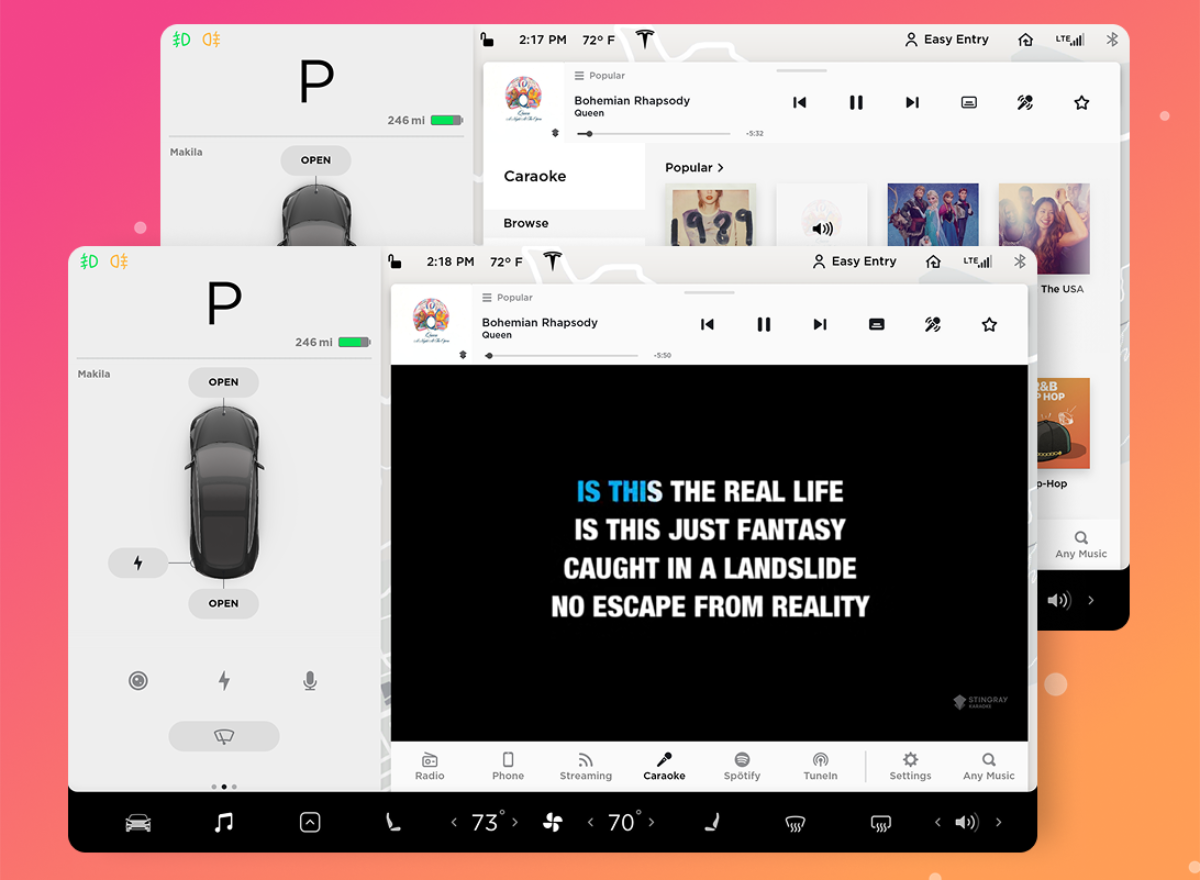Image resolution: width=1200 pixels, height=880 pixels.
Task: Open car controls icon in front bottom bar
Action: [138, 823]
